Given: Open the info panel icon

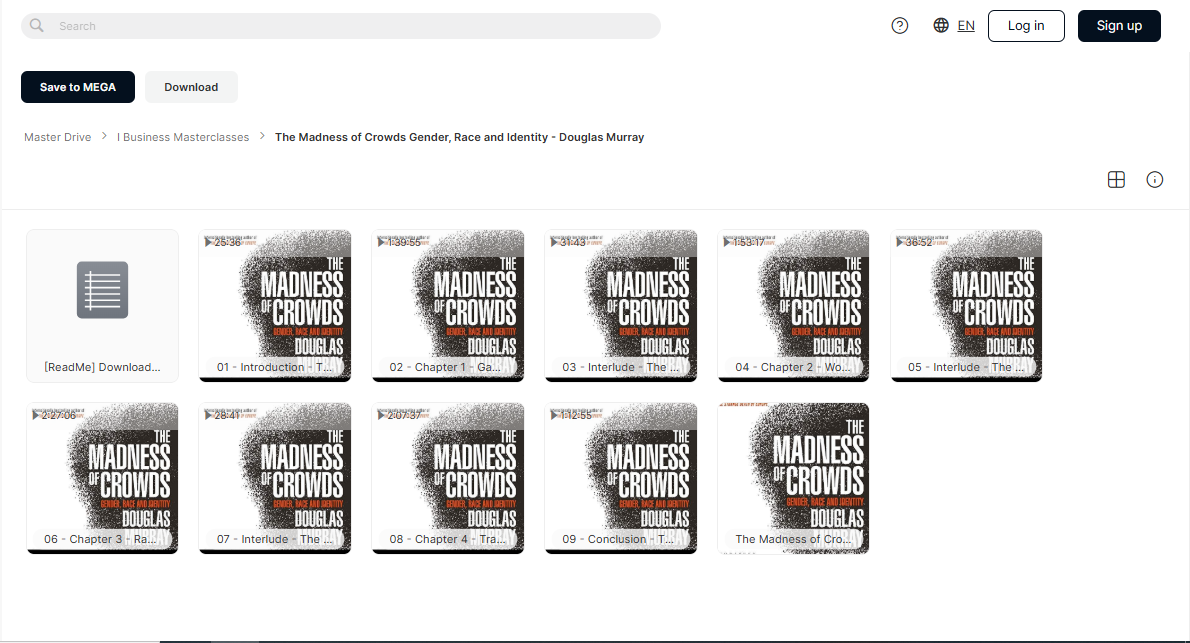Looking at the screenshot, I should (x=1154, y=180).
